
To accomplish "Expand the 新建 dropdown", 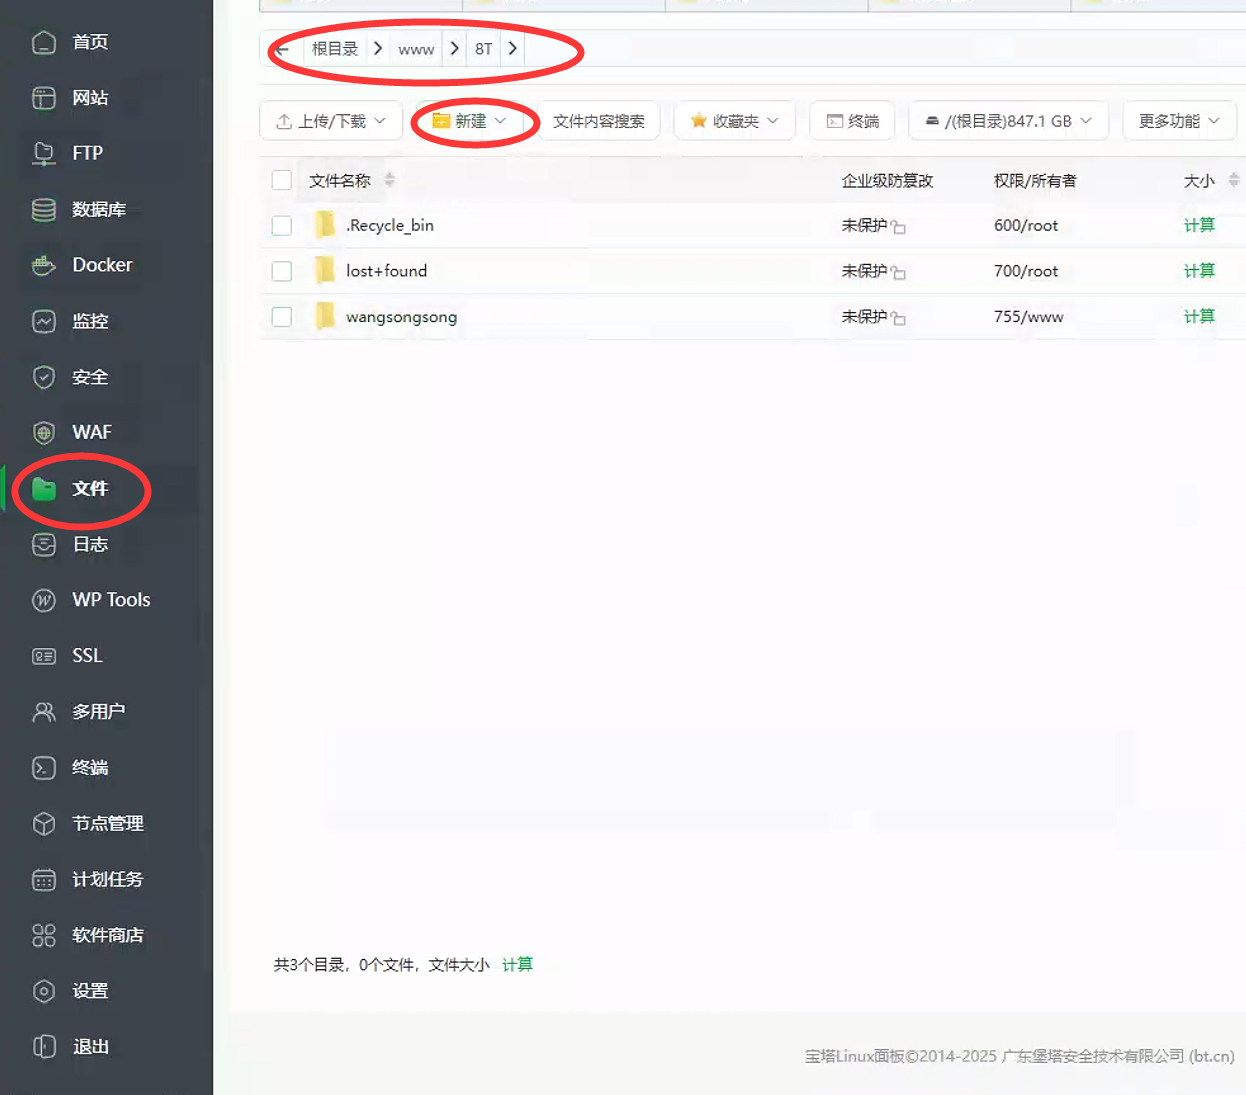I will click(470, 121).
